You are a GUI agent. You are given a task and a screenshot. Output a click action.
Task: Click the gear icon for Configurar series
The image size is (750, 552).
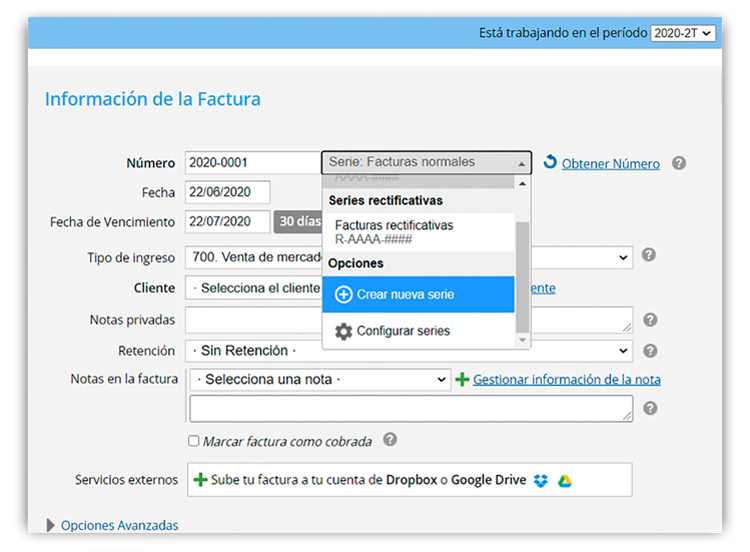(343, 331)
